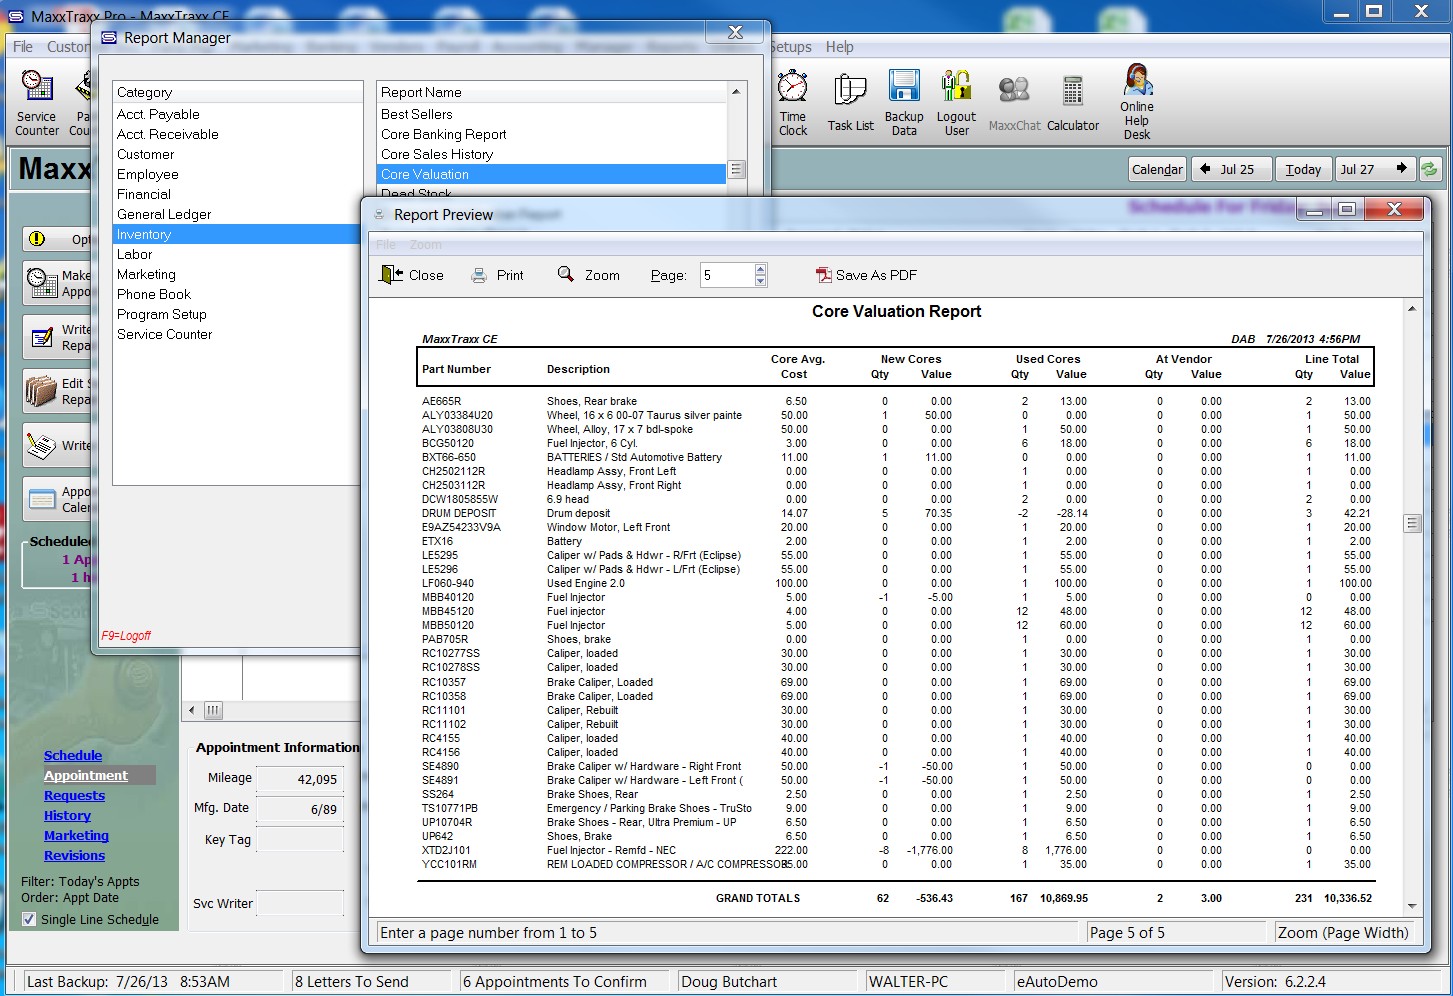Click the Logout User icon
Viewport: 1453px width, 996px height.
pyautogui.click(x=957, y=102)
